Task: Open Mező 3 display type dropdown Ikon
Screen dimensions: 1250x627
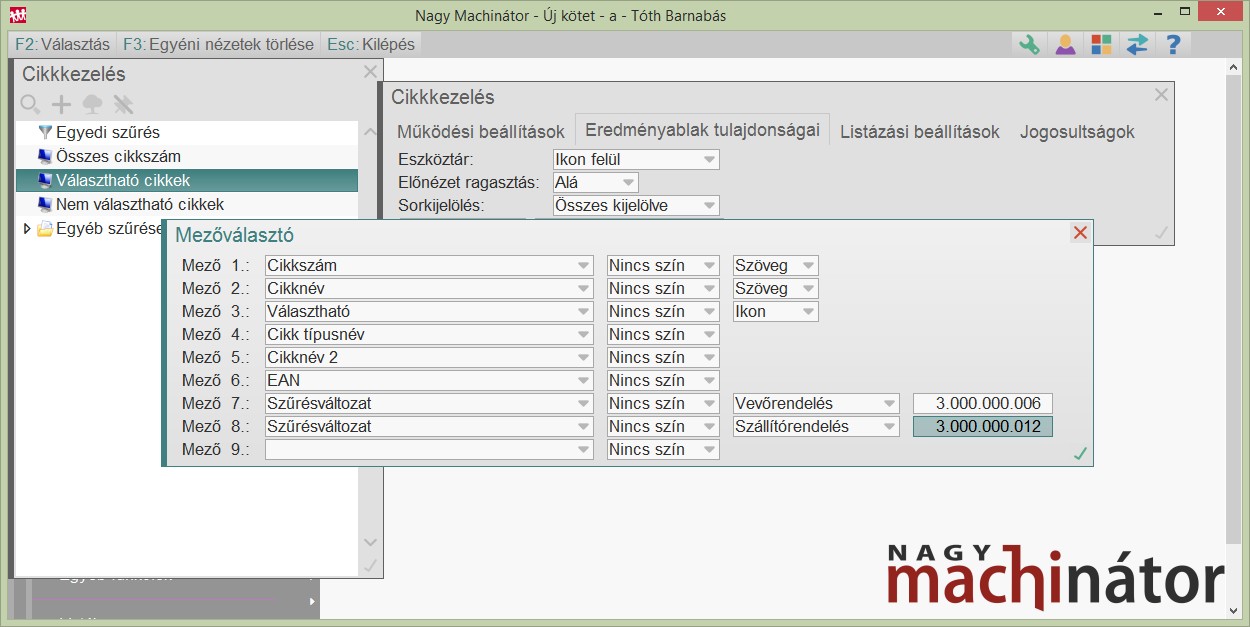Action: point(776,311)
